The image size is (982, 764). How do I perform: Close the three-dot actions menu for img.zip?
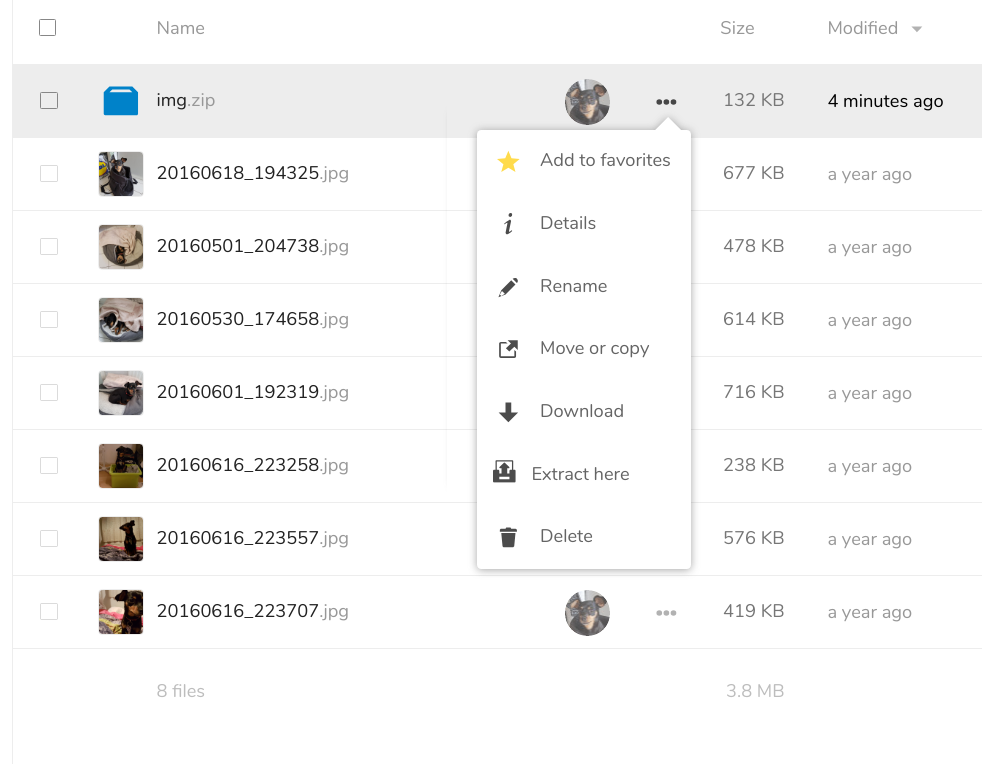coord(666,101)
